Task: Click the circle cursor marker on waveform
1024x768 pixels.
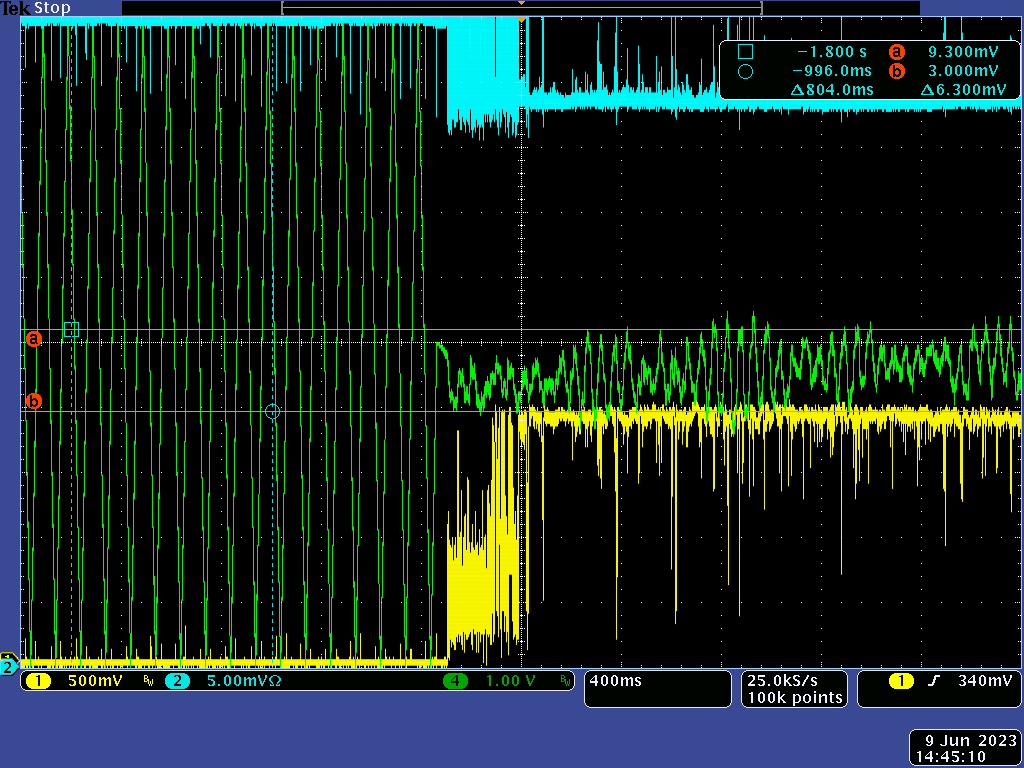Action: coord(272,411)
